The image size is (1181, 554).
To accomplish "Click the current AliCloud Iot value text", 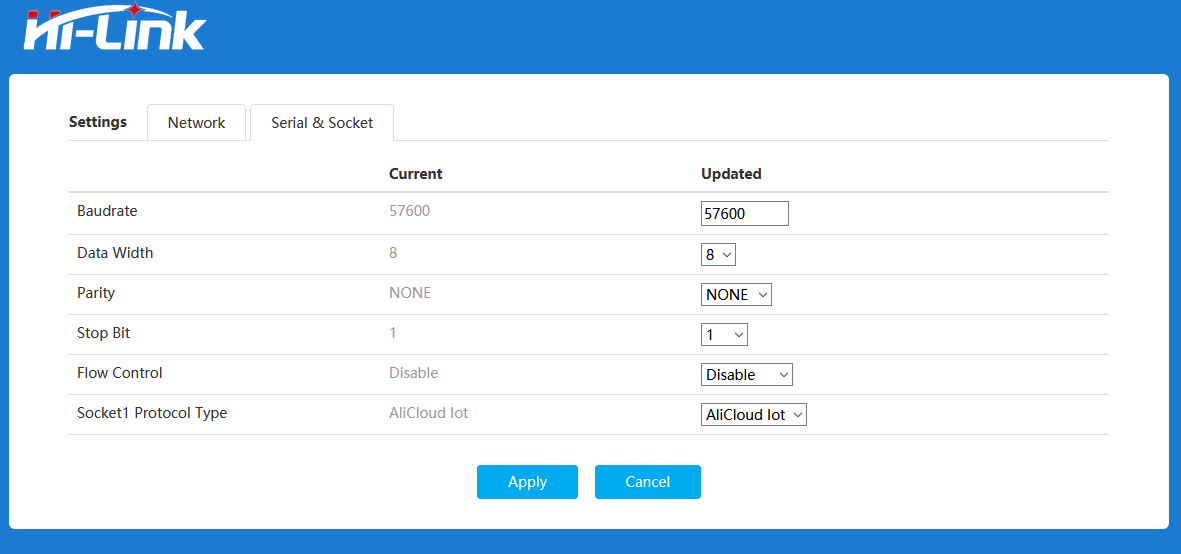I will tap(428, 413).
